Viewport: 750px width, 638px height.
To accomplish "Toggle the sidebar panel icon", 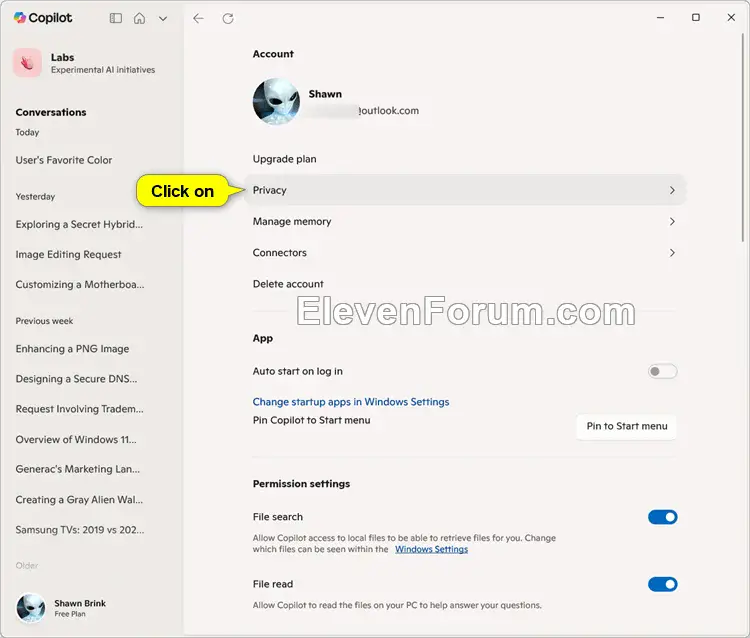I will coord(116,18).
